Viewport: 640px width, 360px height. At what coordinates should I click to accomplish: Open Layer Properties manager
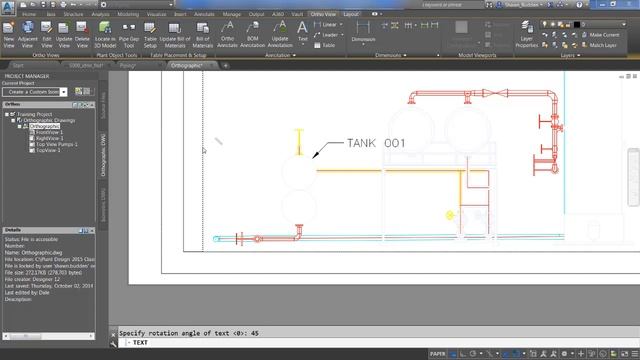527,35
